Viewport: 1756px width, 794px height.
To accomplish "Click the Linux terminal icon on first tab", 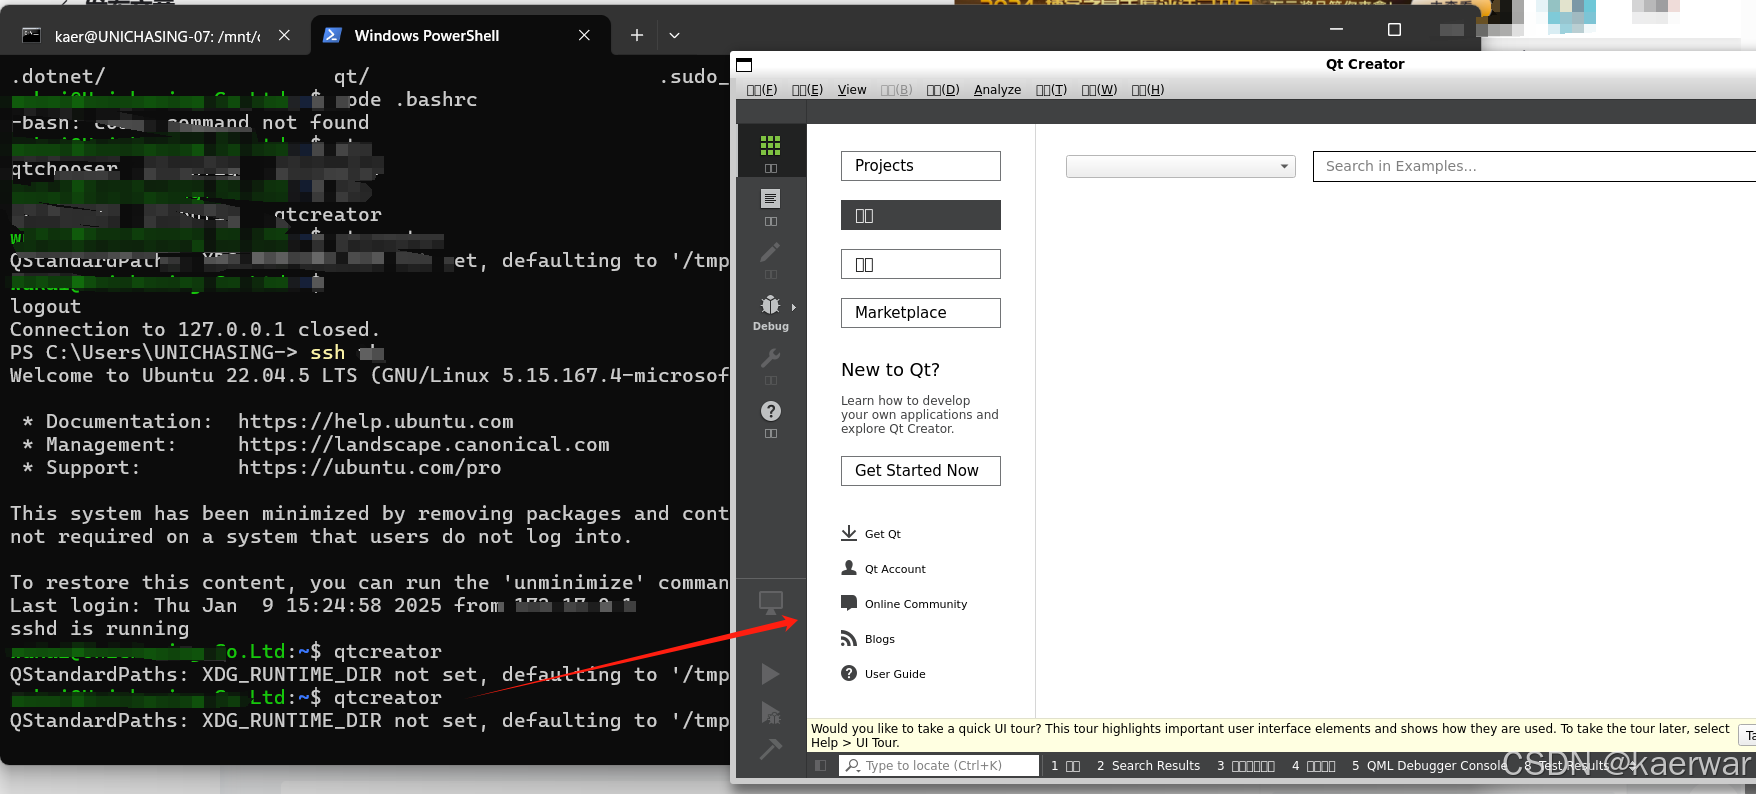I will (x=32, y=35).
